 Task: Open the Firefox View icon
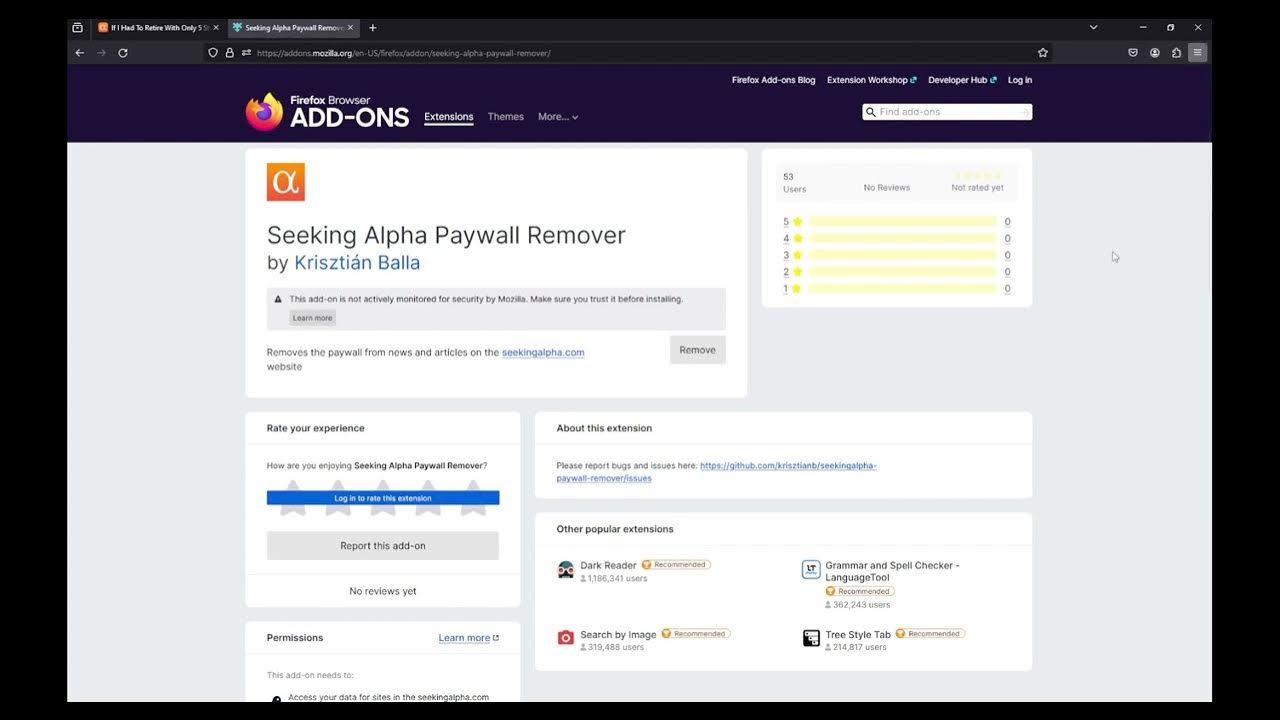78,28
